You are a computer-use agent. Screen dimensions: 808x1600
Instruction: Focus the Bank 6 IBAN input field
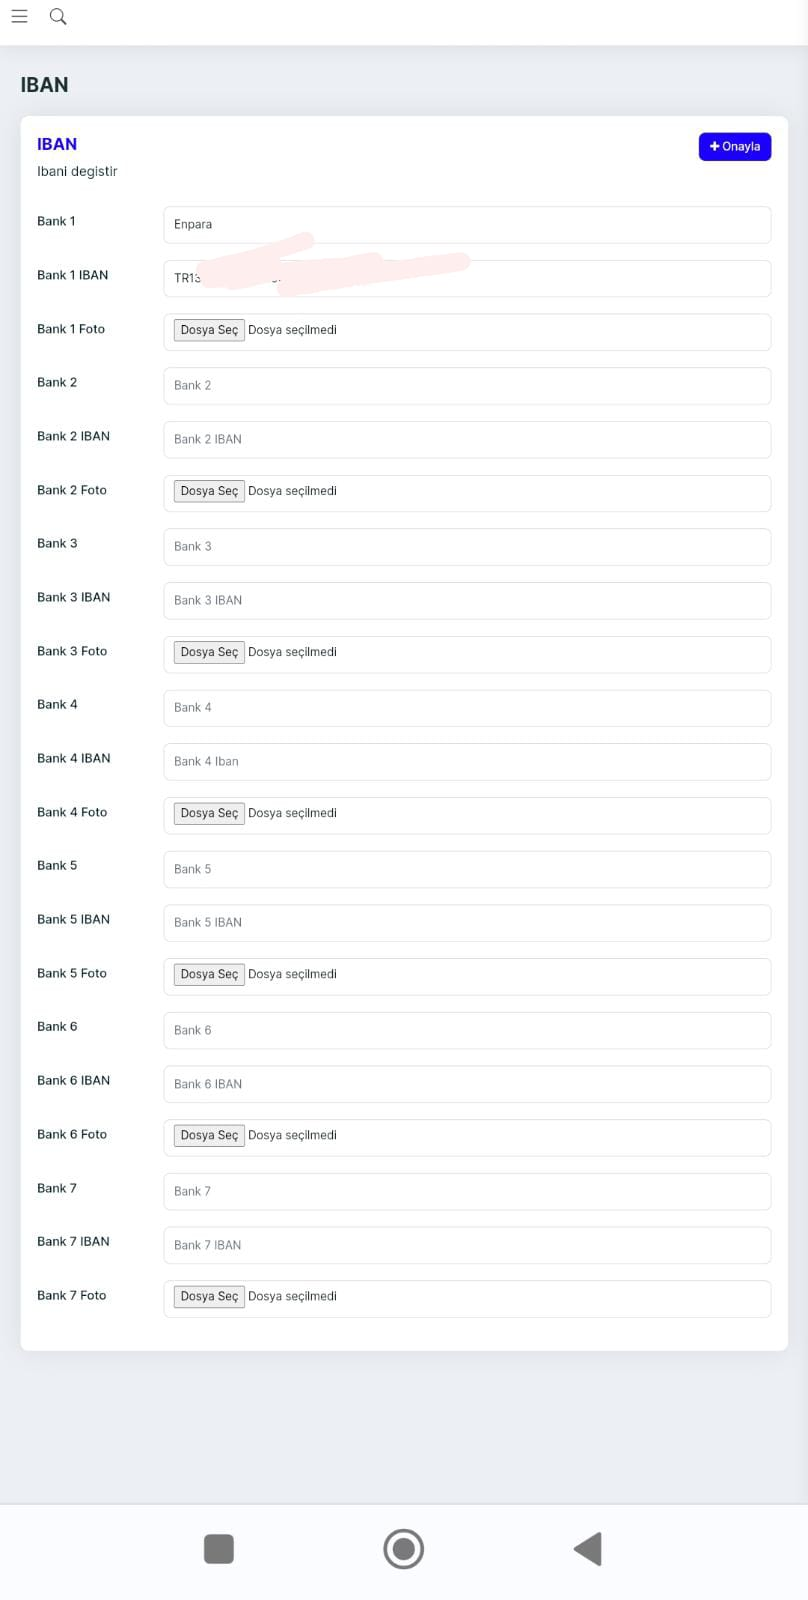pyautogui.click(x=467, y=1084)
